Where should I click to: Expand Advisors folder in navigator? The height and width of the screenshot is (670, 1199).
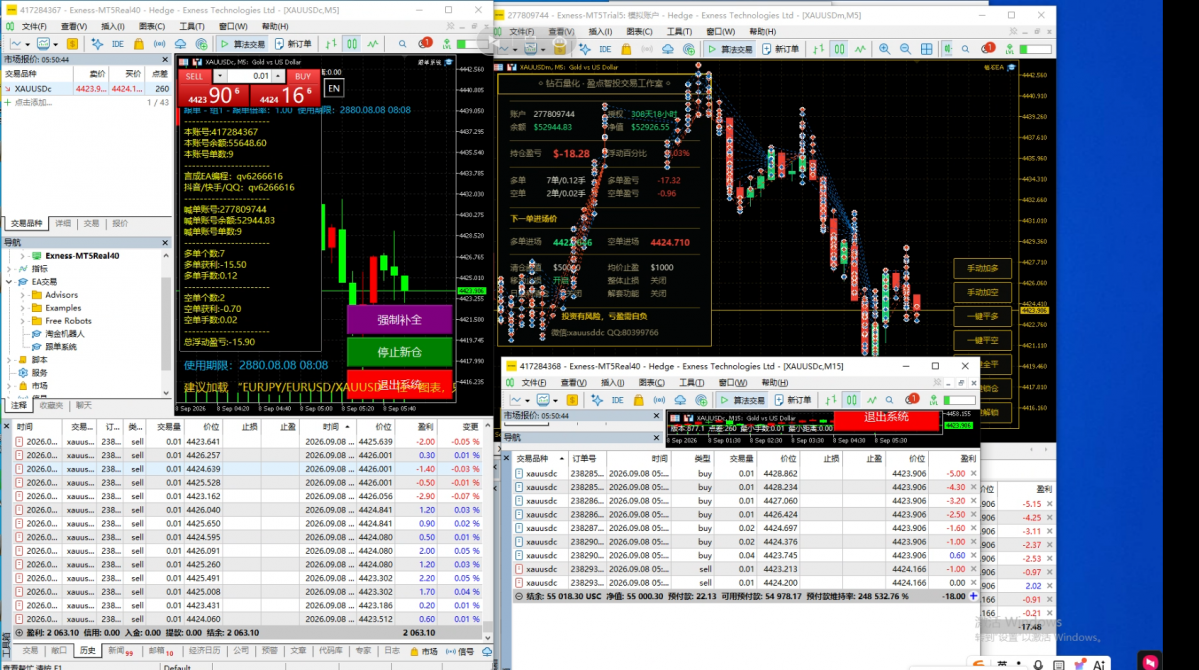pos(22,295)
